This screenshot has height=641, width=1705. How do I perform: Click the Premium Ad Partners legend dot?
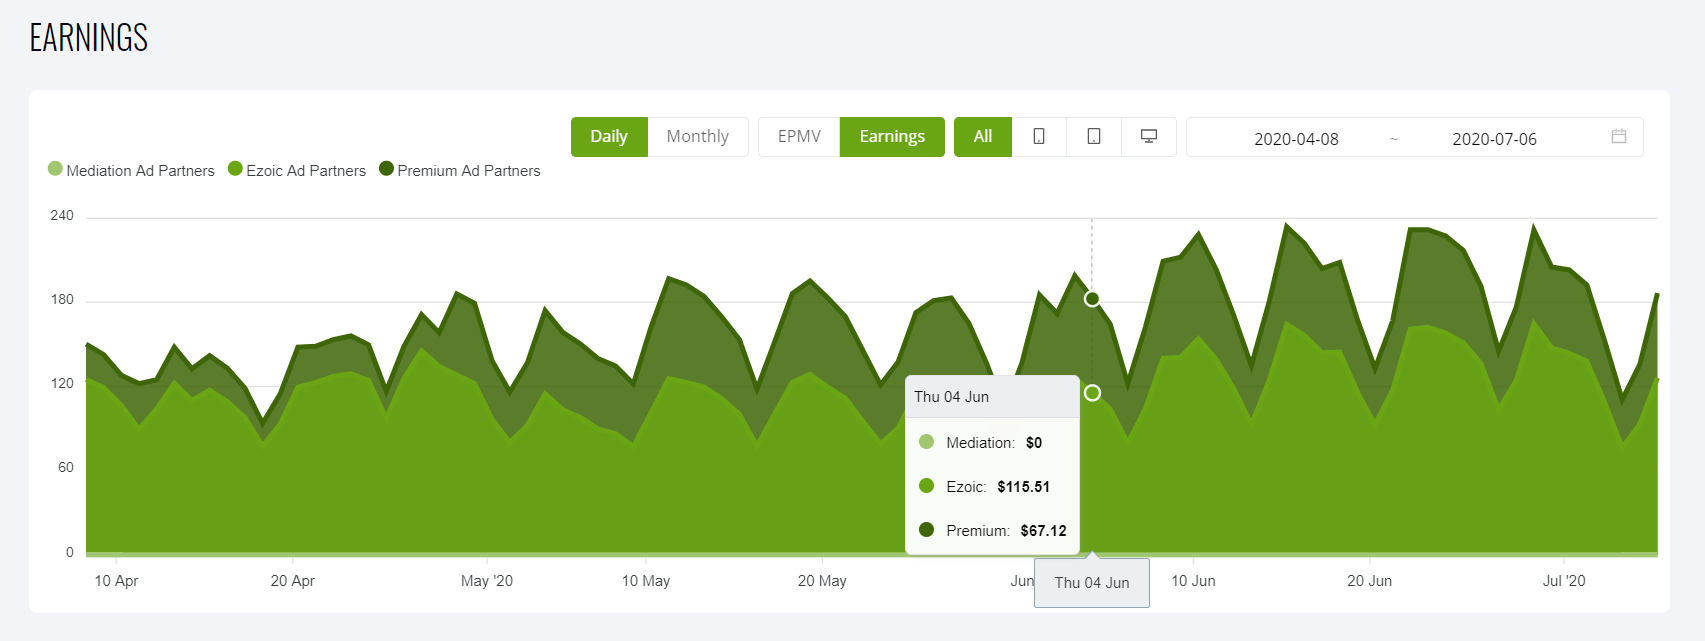(386, 169)
